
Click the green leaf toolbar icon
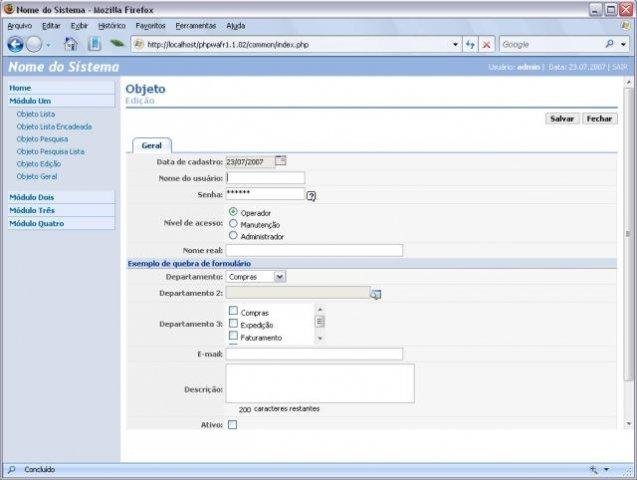click(x=117, y=43)
